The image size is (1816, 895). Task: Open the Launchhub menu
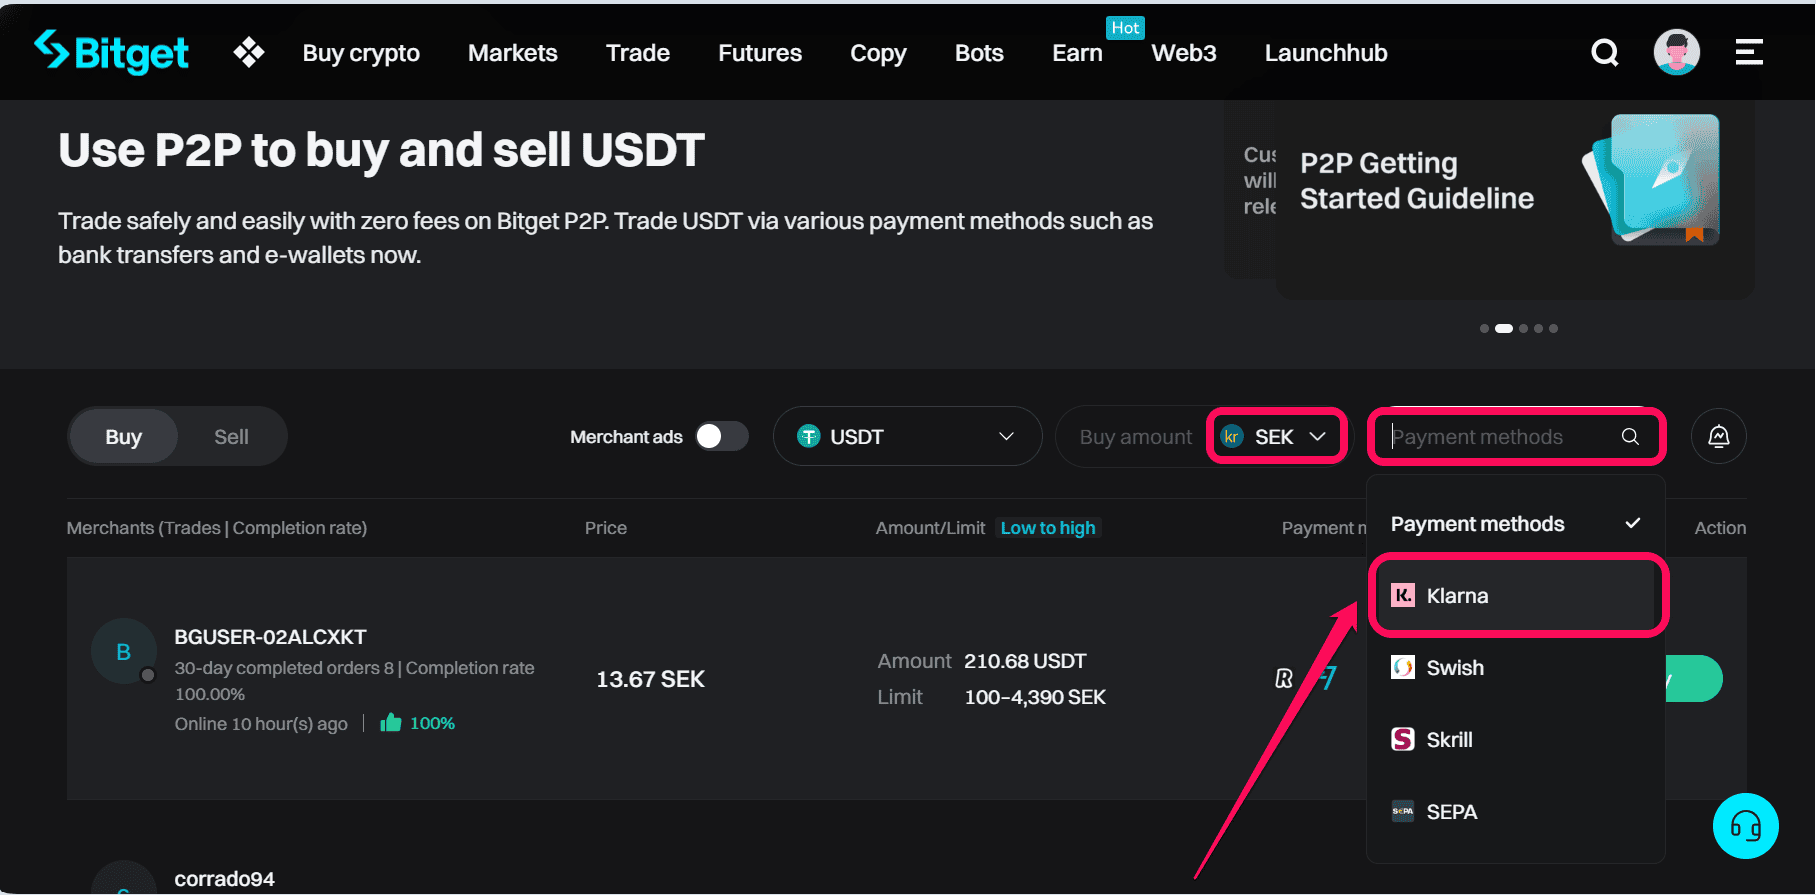click(x=1326, y=53)
